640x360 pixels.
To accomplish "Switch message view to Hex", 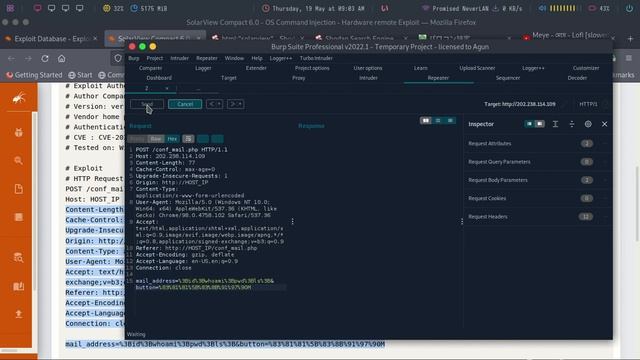I will point(172,139).
